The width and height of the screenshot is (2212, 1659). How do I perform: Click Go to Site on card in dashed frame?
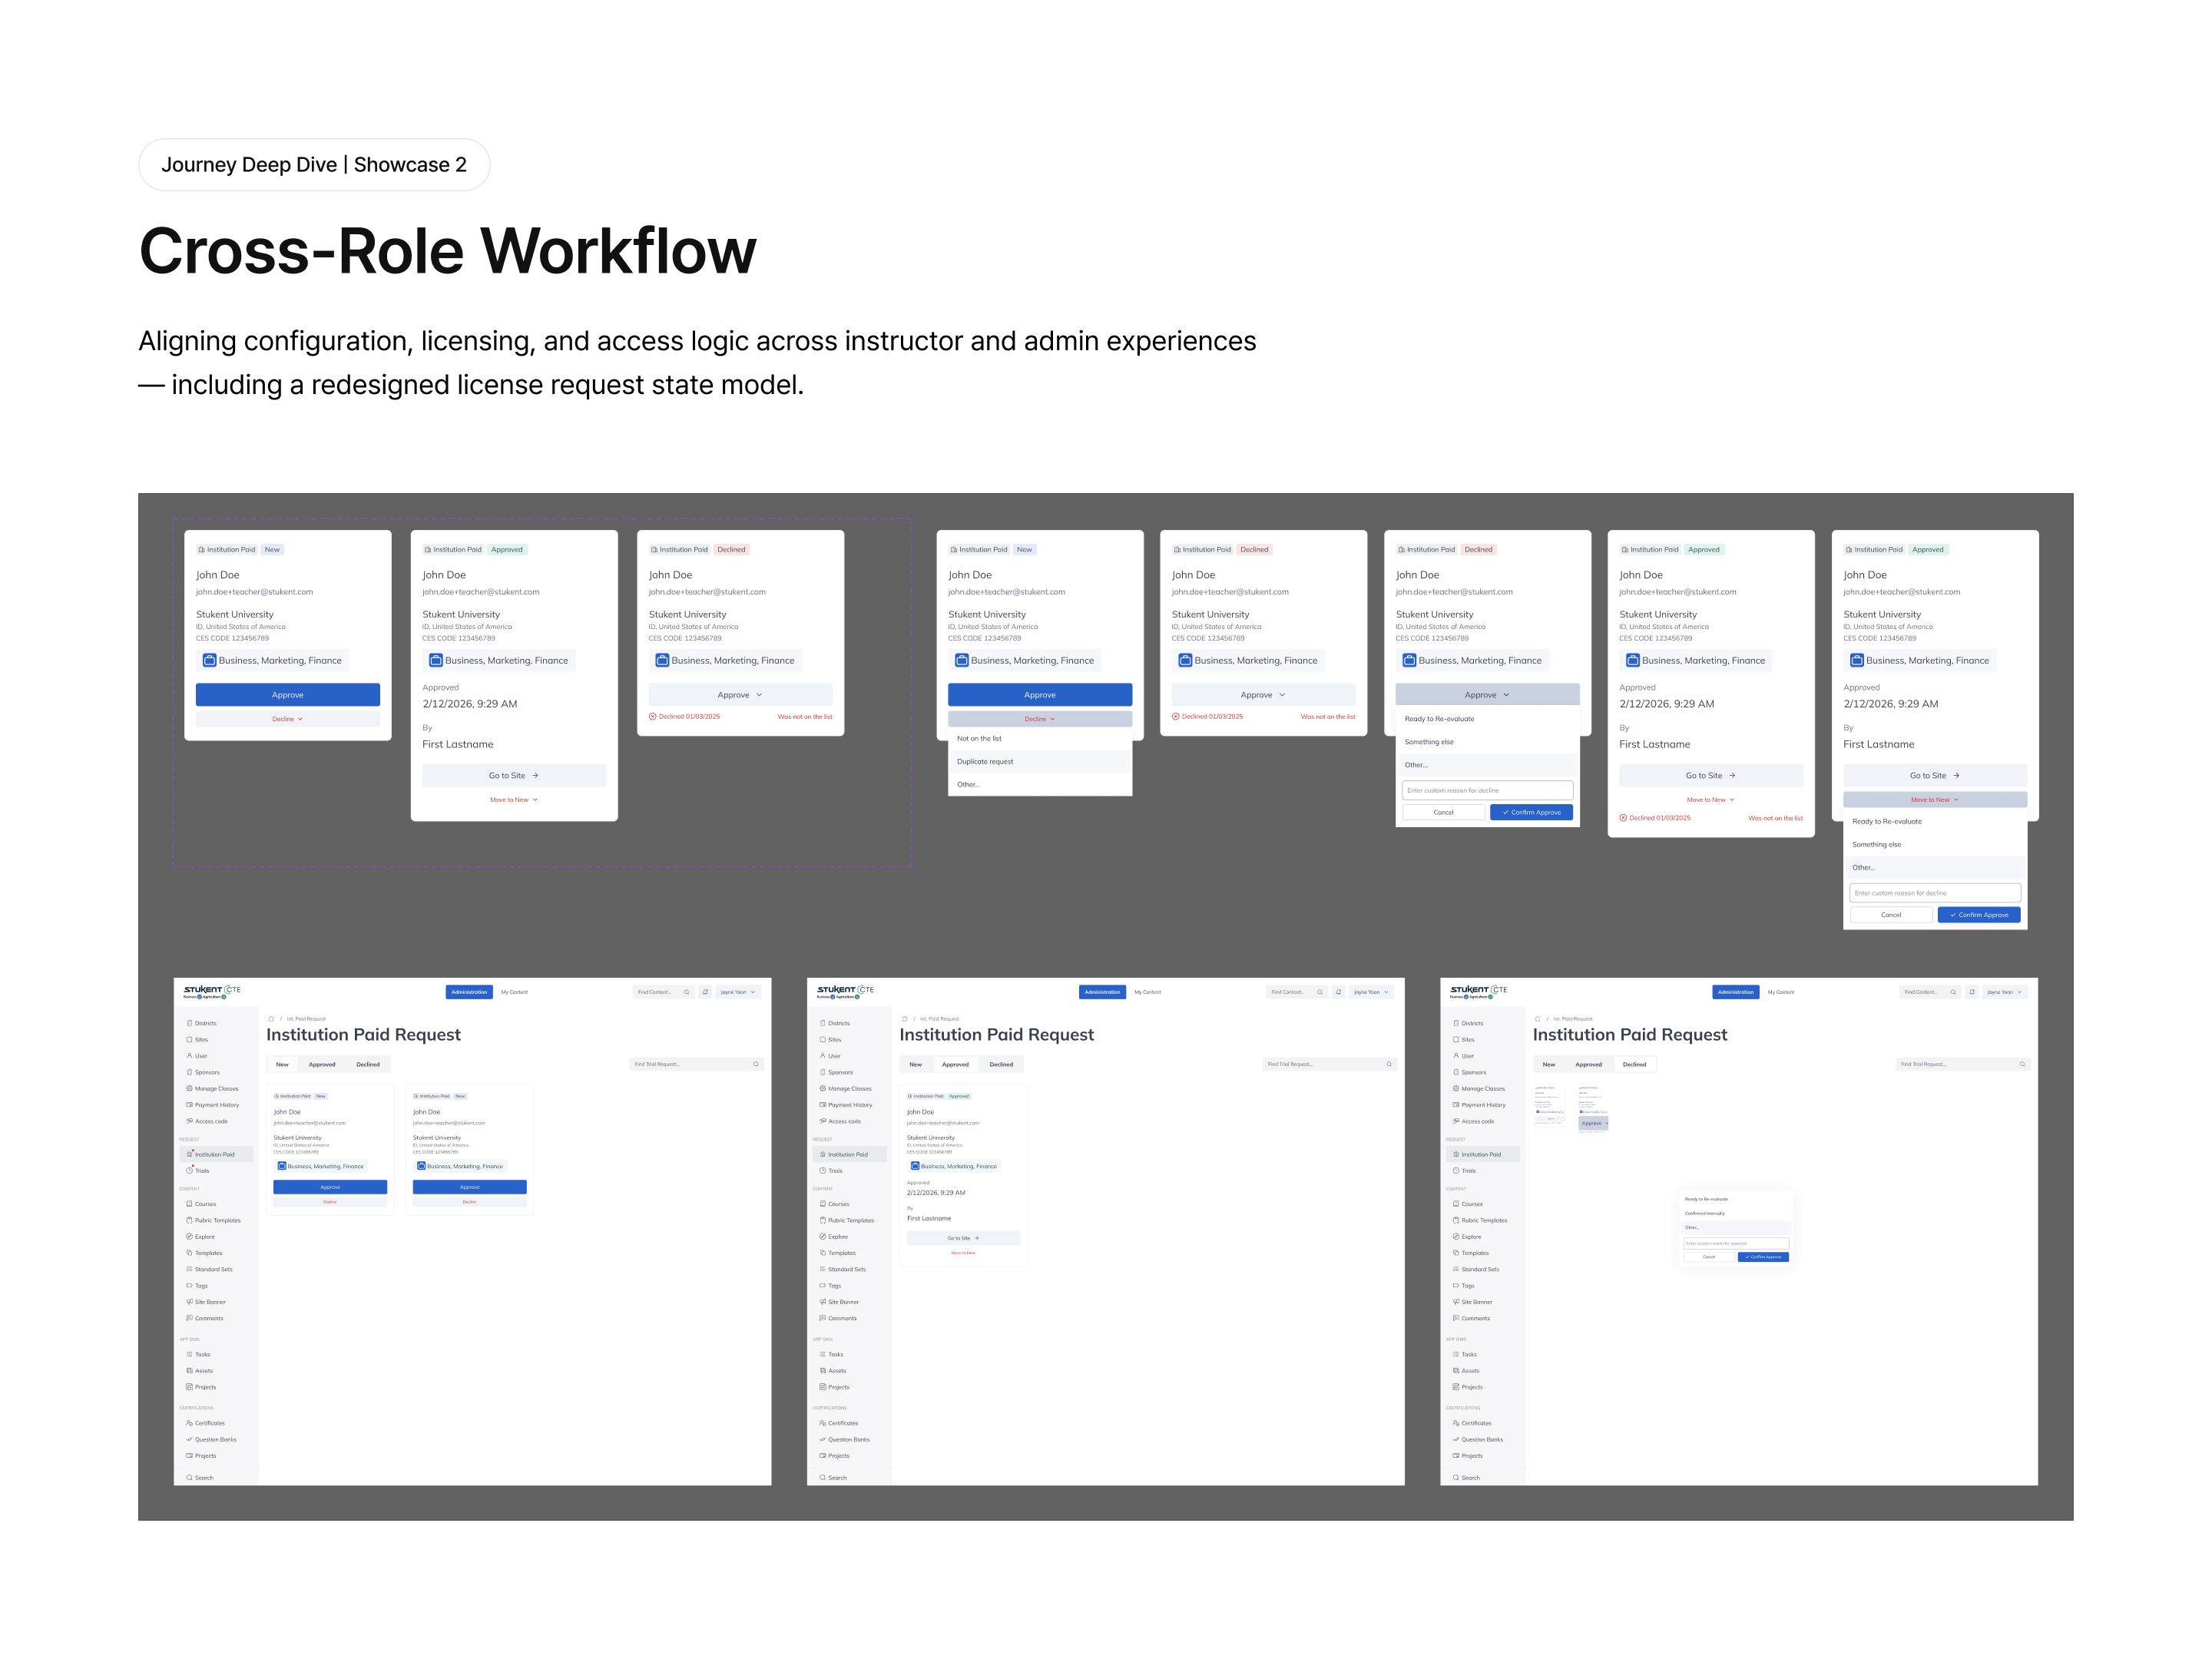click(513, 776)
